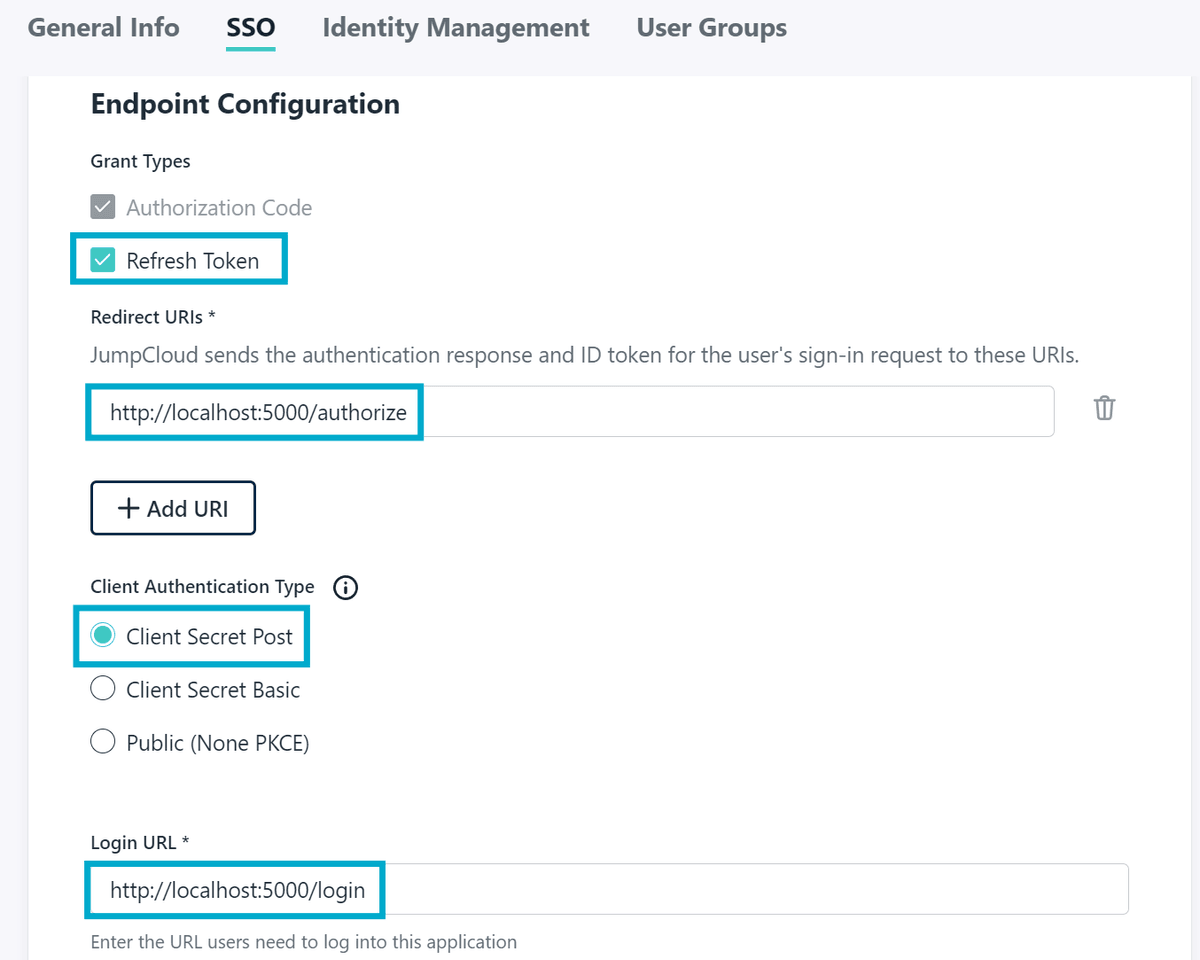Select the SSO tab

pyautogui.click(x=250, y=27)
